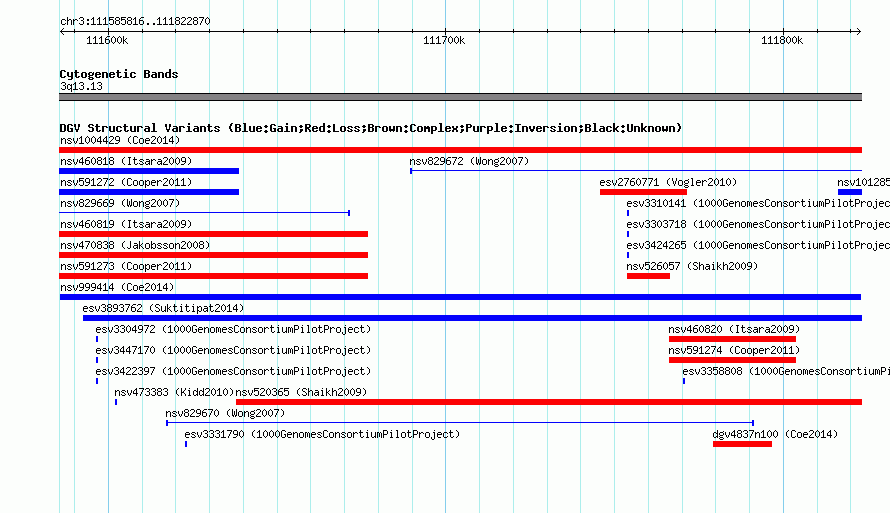Click nsv460820 (Itsara2009) label
This screenshot has height=513, width=890.
pos(734,329)
